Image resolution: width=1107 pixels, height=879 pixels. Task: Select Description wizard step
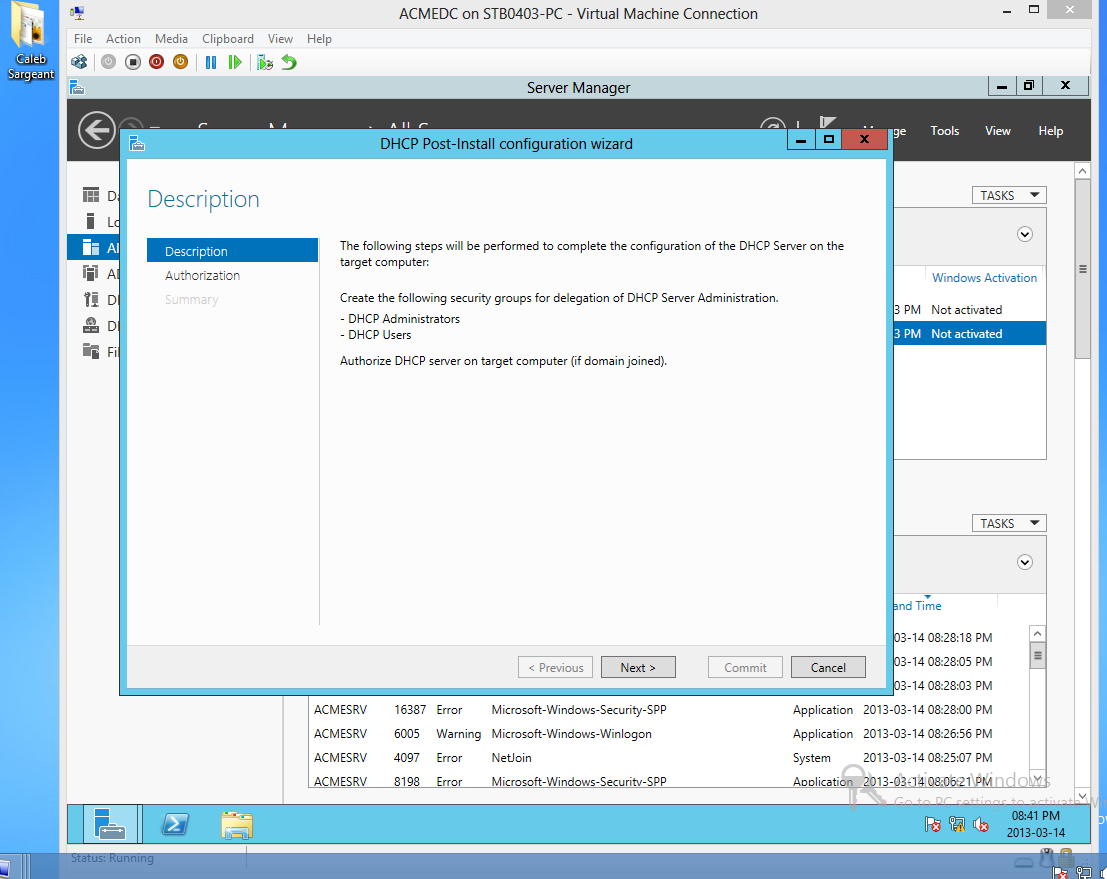click(232, 251)
